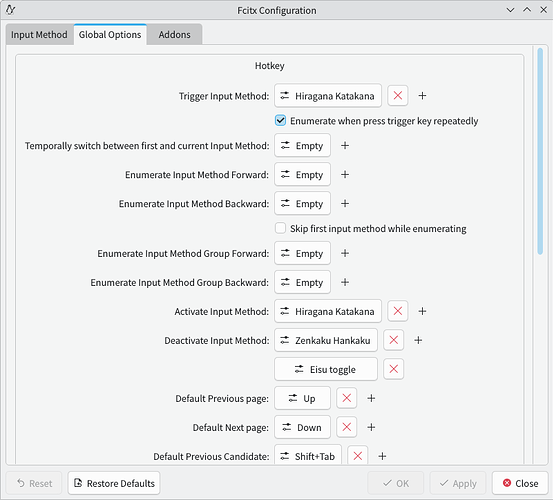Add a hotkey for Enumerate Input Method Group Backward
The width and height of the screenshot is (553, 500).
[x=345, y=282]
